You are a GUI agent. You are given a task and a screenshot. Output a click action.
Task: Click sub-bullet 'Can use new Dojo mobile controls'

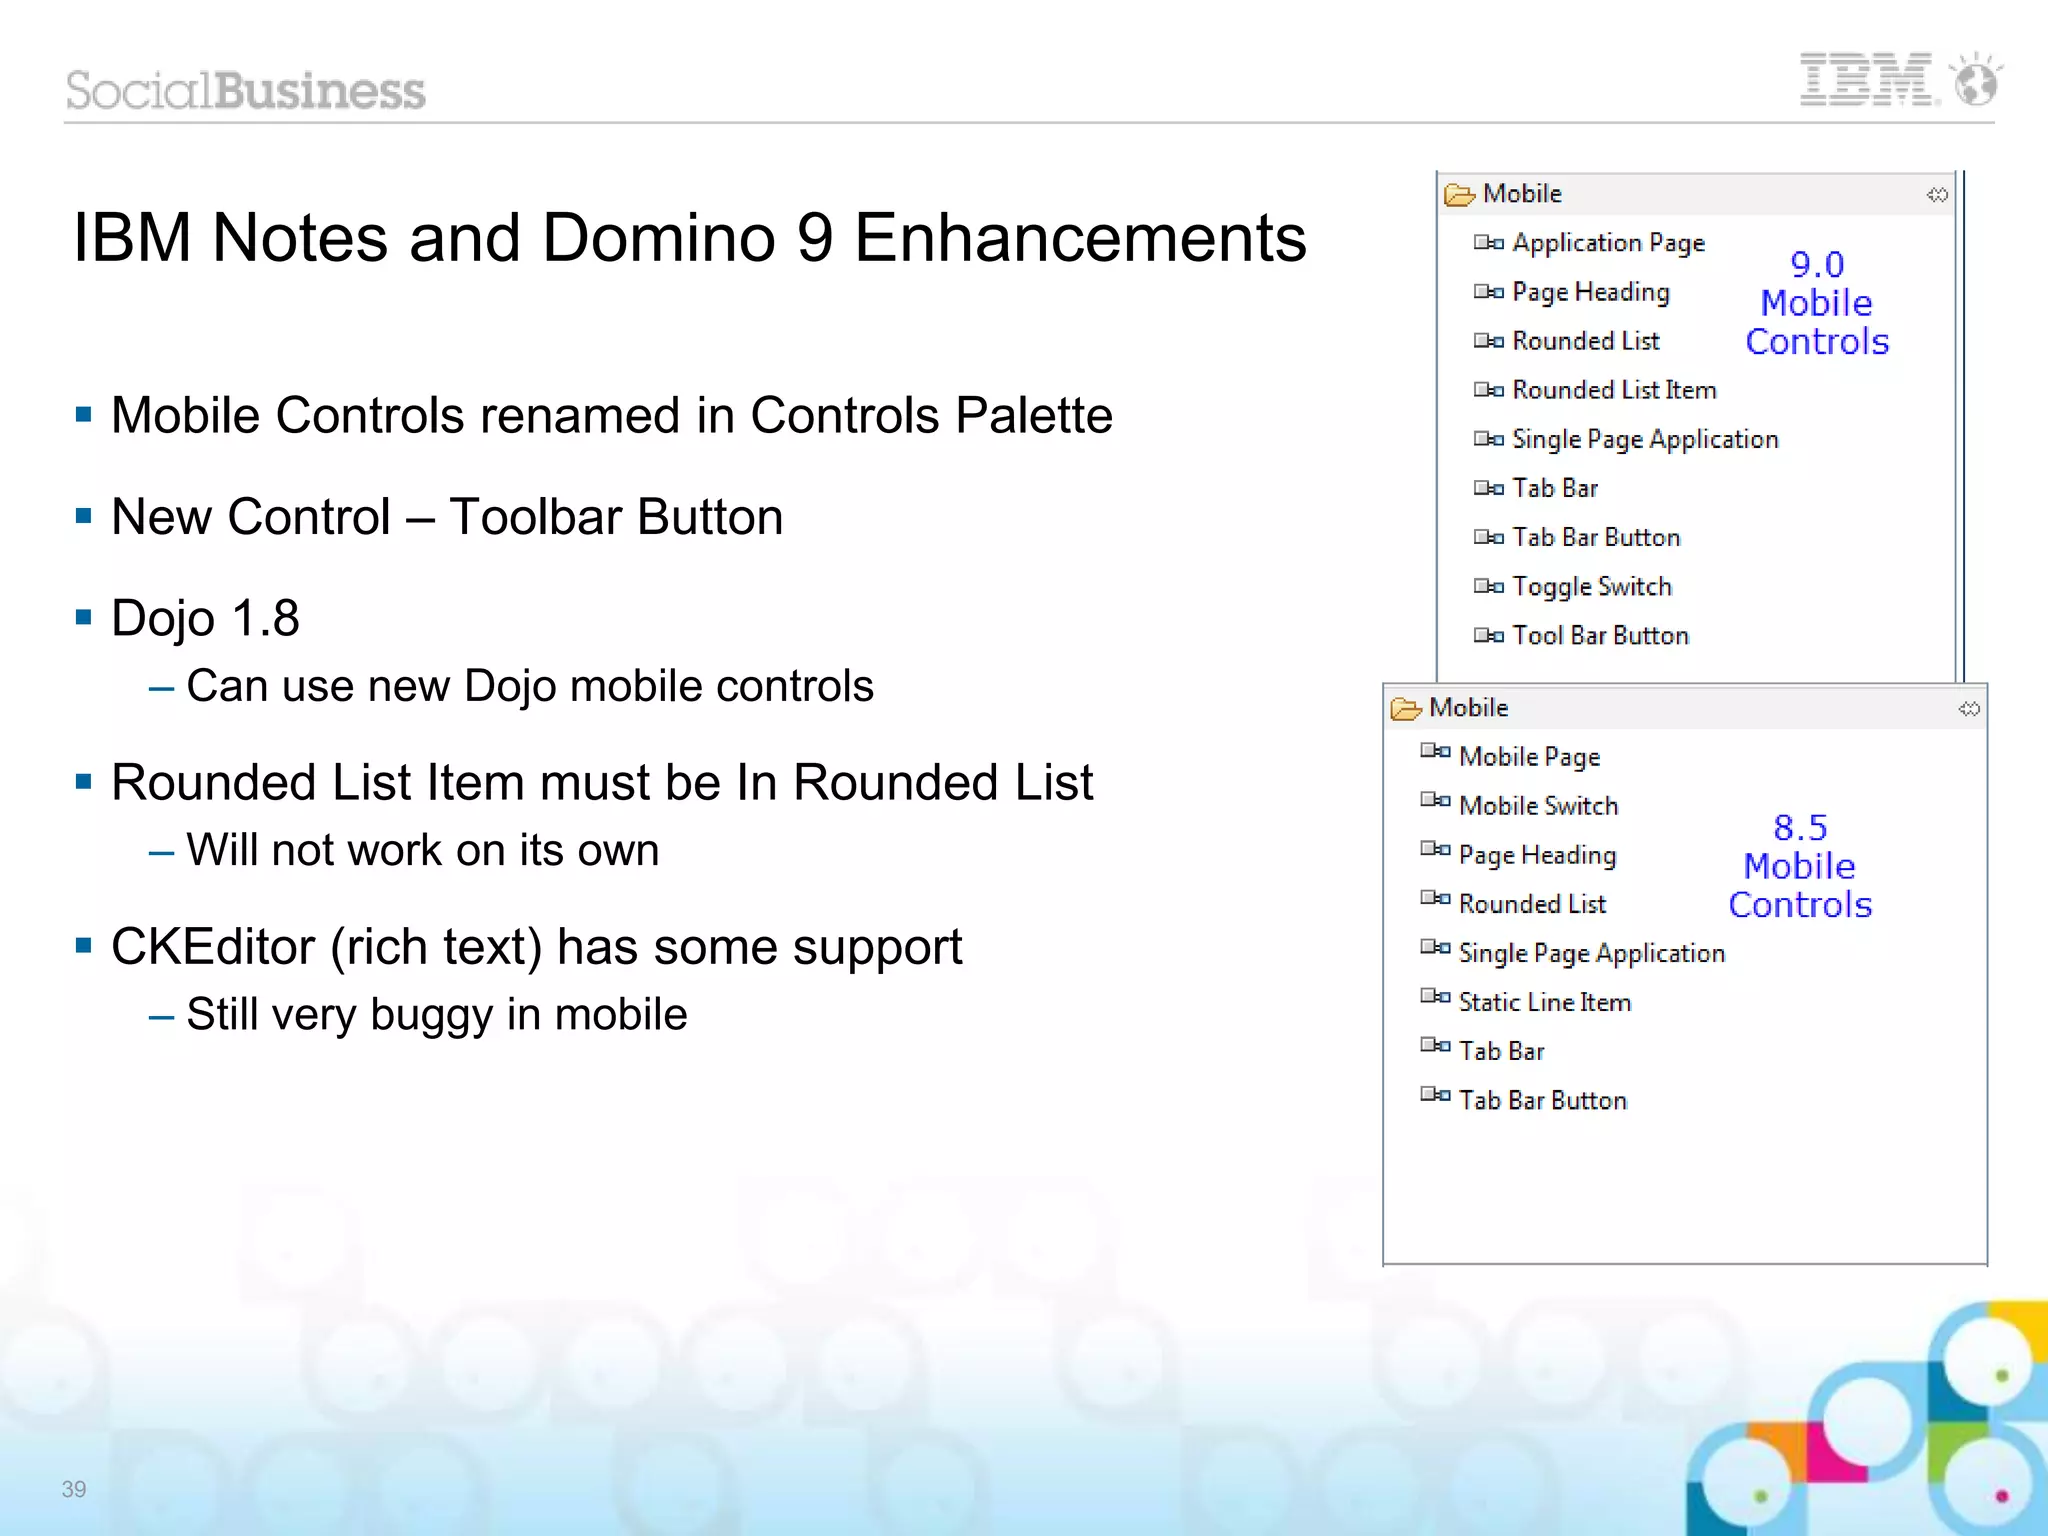pos(530,686)
